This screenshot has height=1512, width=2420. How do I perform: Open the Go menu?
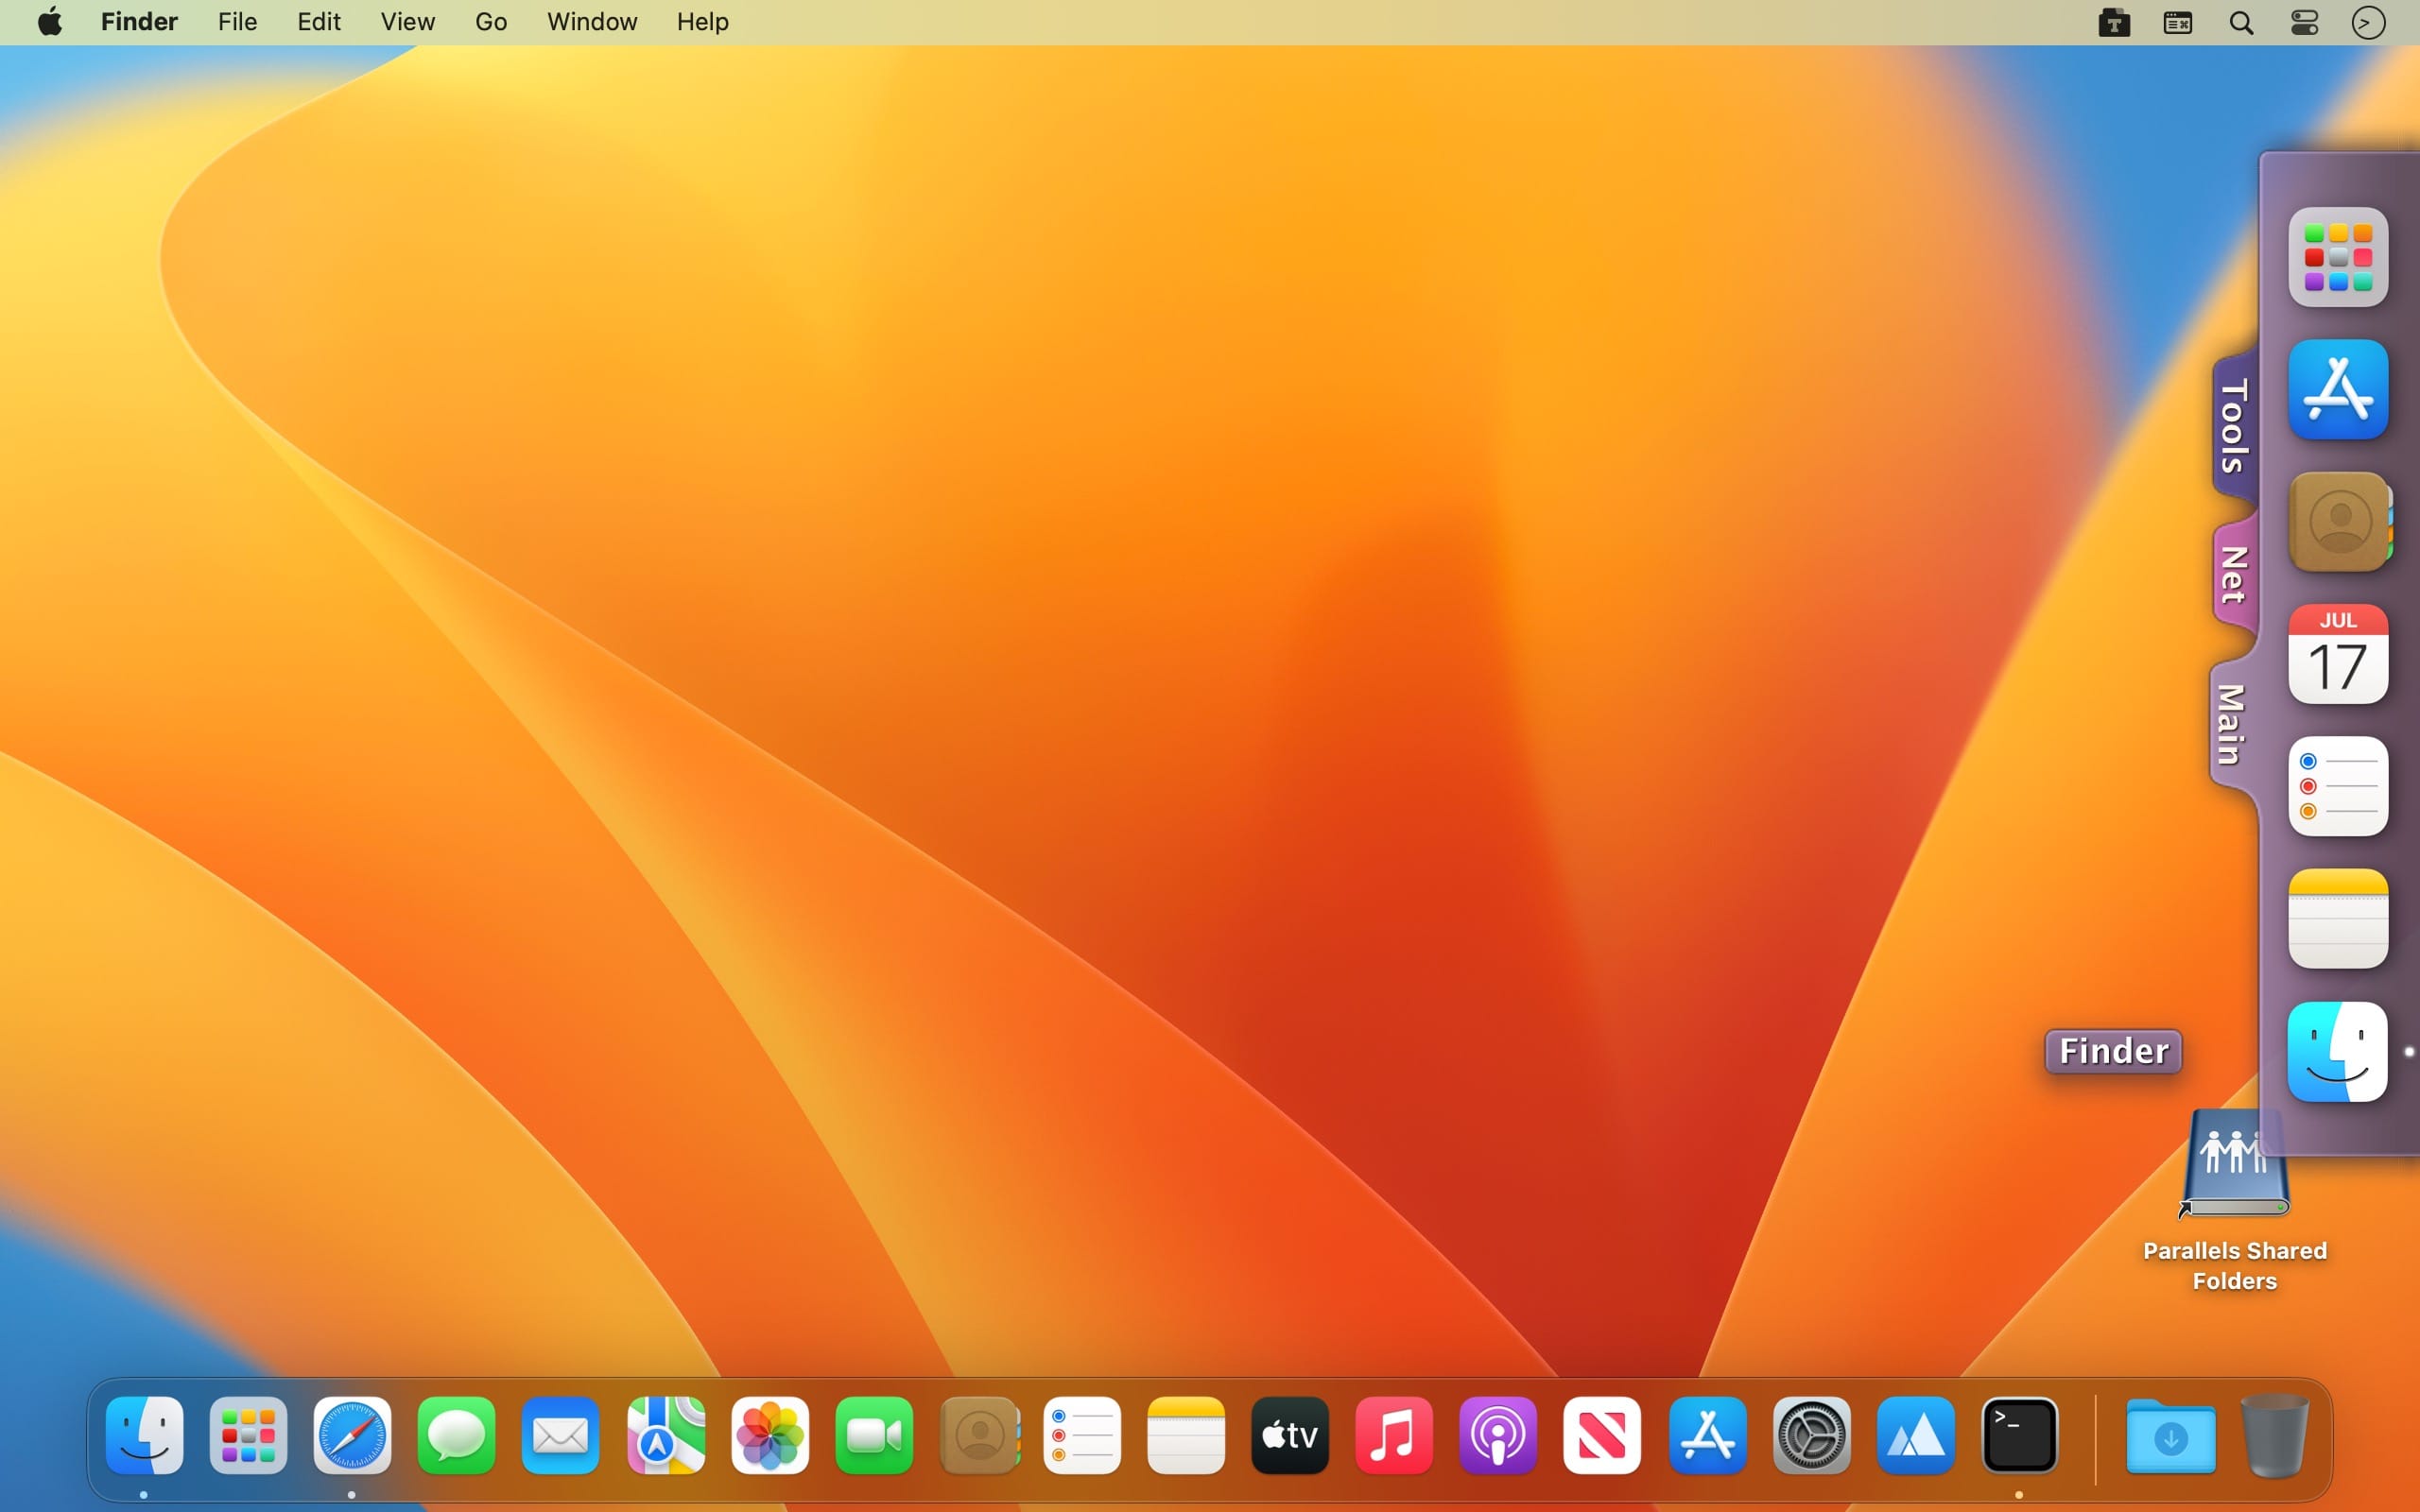[491, 21]
